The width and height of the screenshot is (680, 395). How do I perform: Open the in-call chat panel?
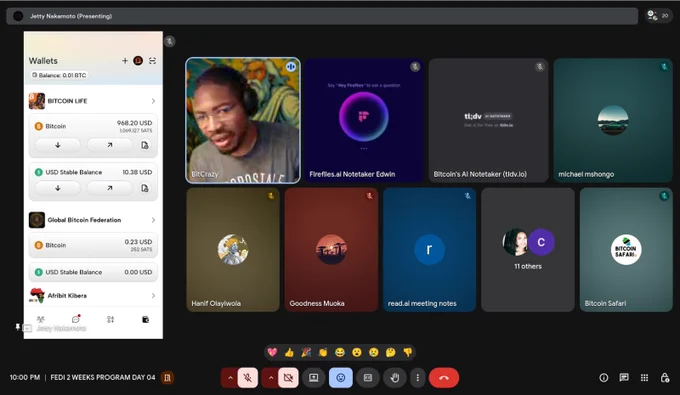(x=624, y=378)
